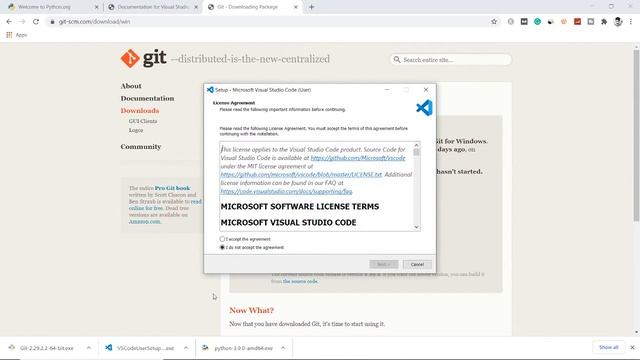The height and width of the screenshot is (360, 640).
Task: Click license text scrollbar up arrow
Action: coord(416,145)
